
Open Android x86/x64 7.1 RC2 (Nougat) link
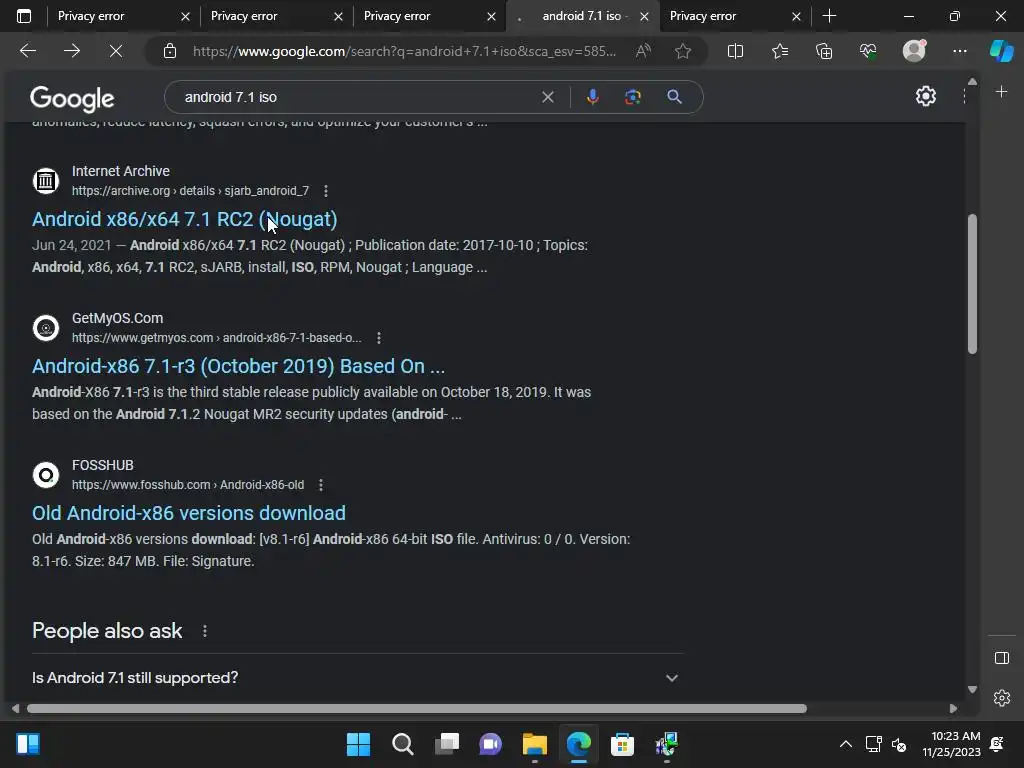(185, 219)
